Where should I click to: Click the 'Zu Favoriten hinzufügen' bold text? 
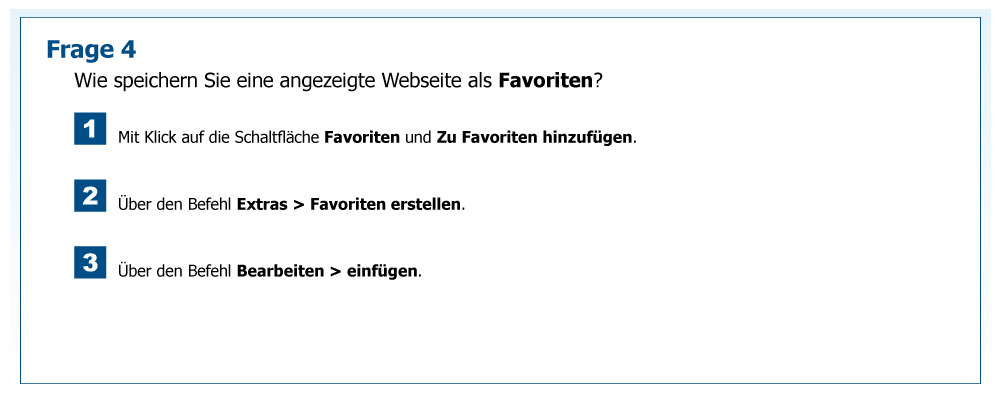pos(535,137)
